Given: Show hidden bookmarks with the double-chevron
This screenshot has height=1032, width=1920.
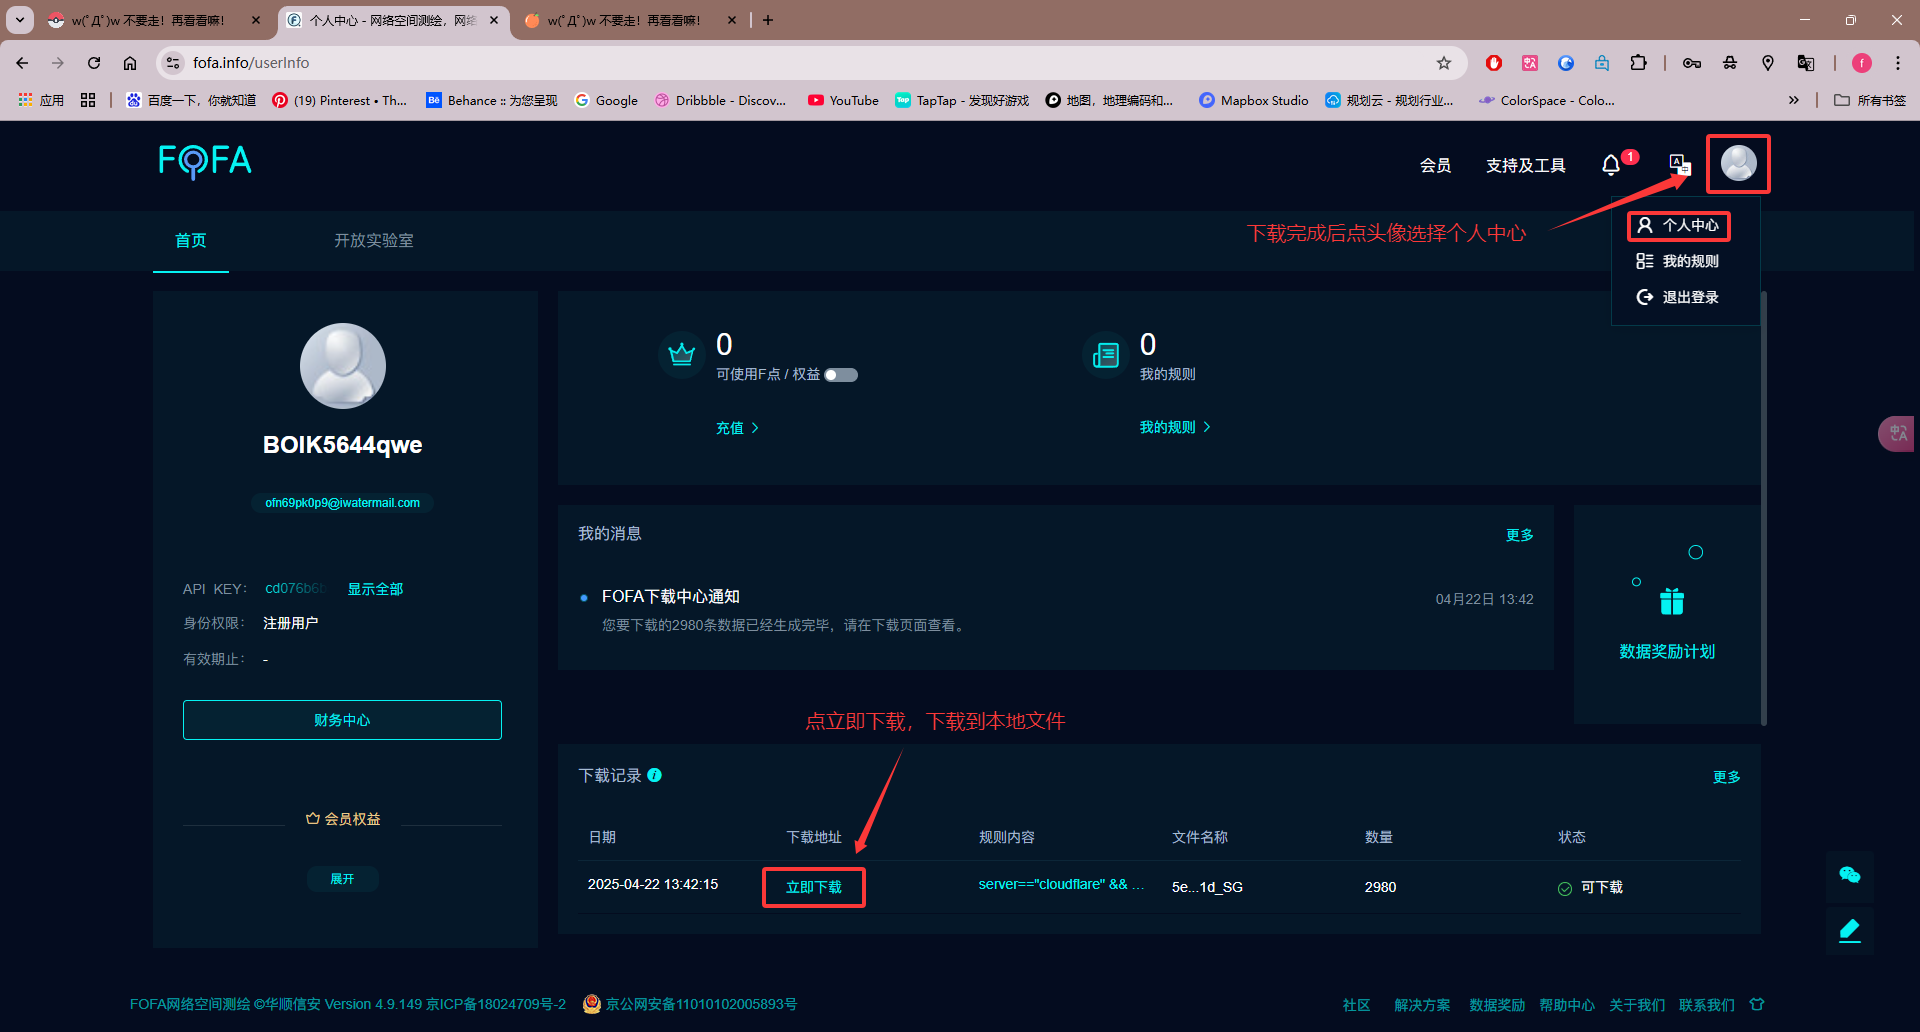Looking at the screenshot, I should click(x=1793, y=100).
